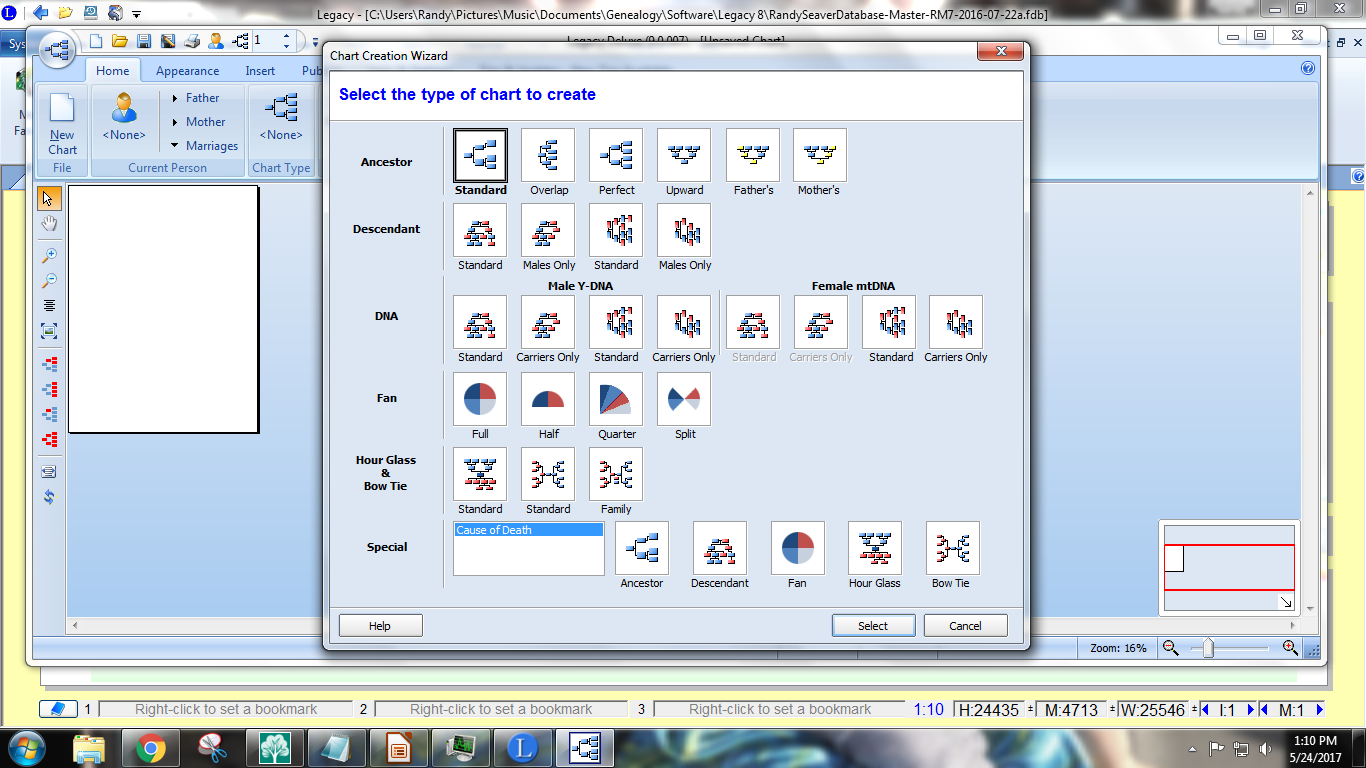Image resolution: width=1366 pixels, height=768 pixels.
Task: Close the Chart Creation Wizard dialog
Action: coord(999,52)
